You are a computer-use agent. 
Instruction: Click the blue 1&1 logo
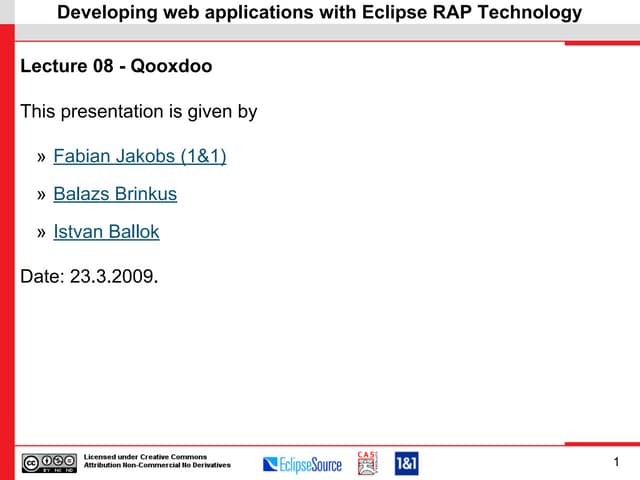pyautogui.click(x=406, y=463)
